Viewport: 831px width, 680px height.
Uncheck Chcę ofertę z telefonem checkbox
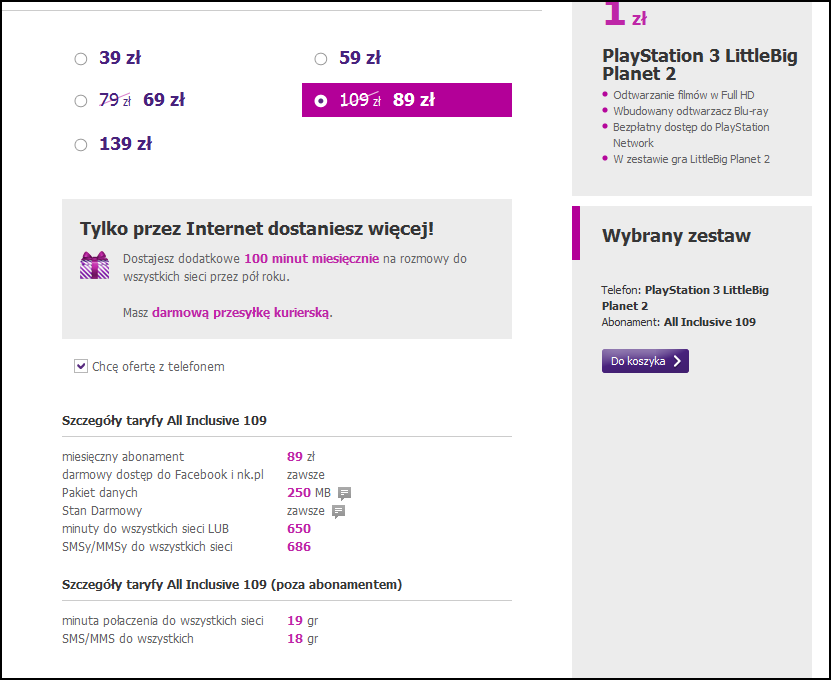[x=81, y=366]
